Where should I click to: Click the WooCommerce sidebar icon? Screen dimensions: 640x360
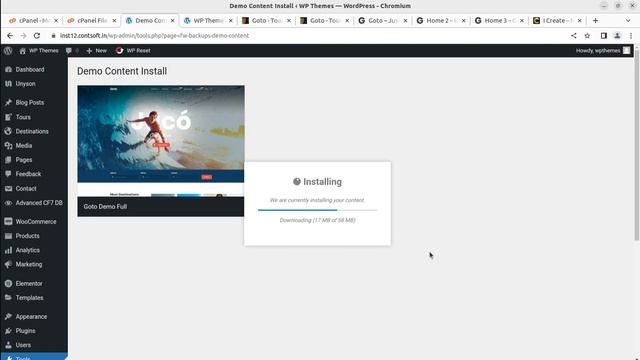pos(8,222)
